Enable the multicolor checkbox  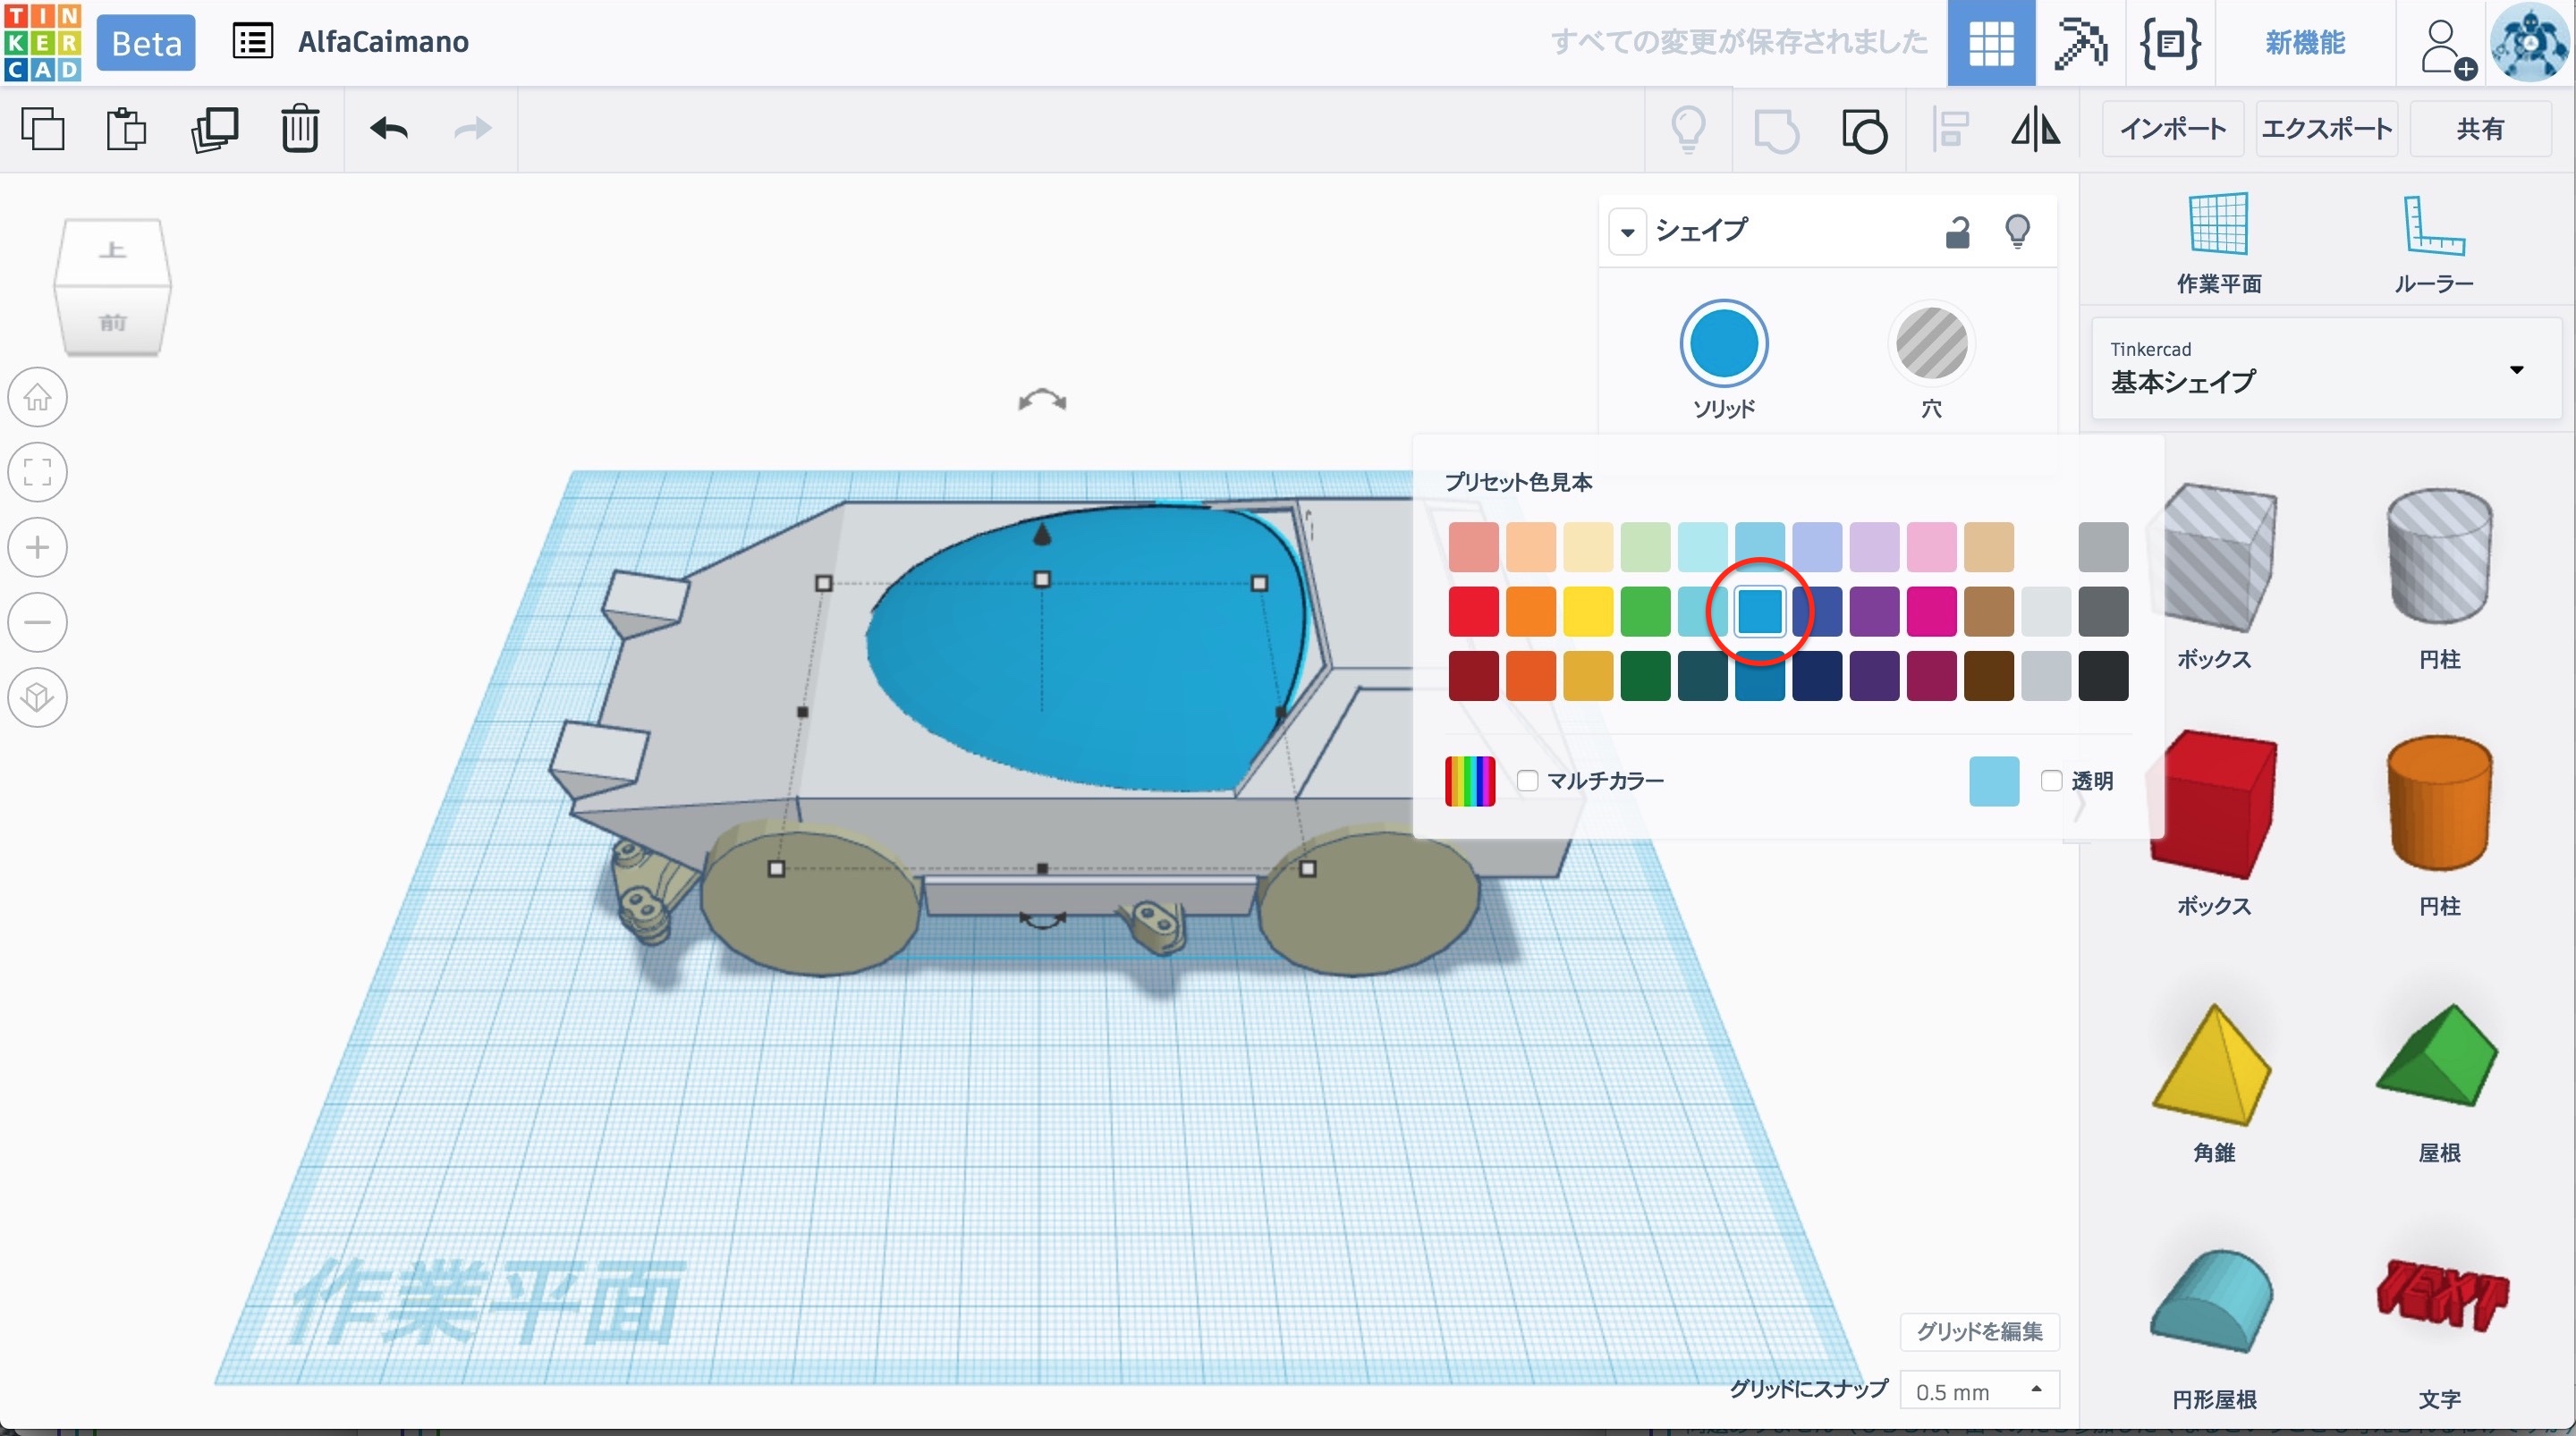tap(1527, 781)
